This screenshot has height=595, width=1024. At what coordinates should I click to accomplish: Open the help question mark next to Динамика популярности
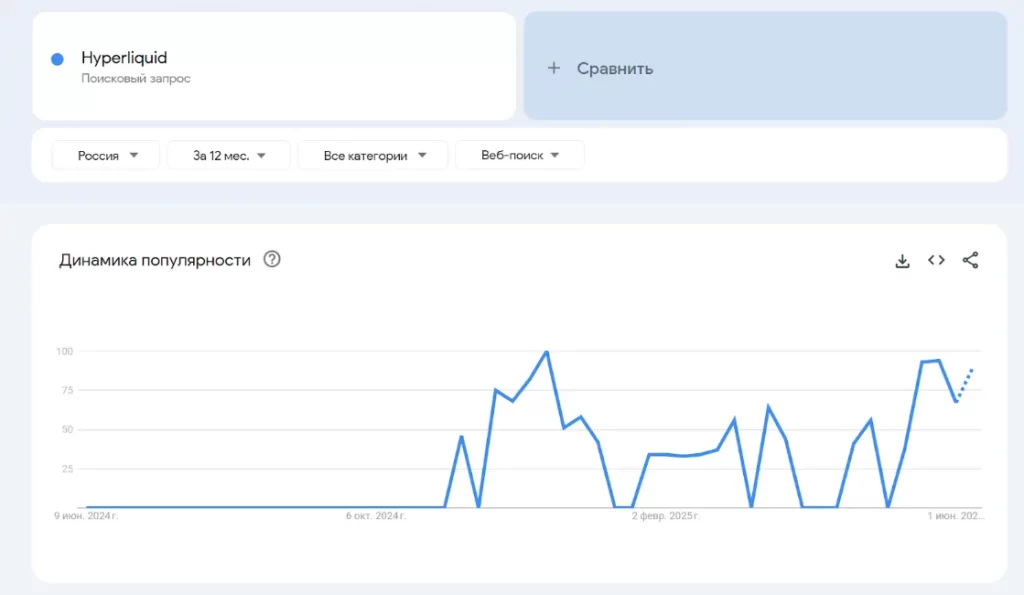tap(272, 259)
